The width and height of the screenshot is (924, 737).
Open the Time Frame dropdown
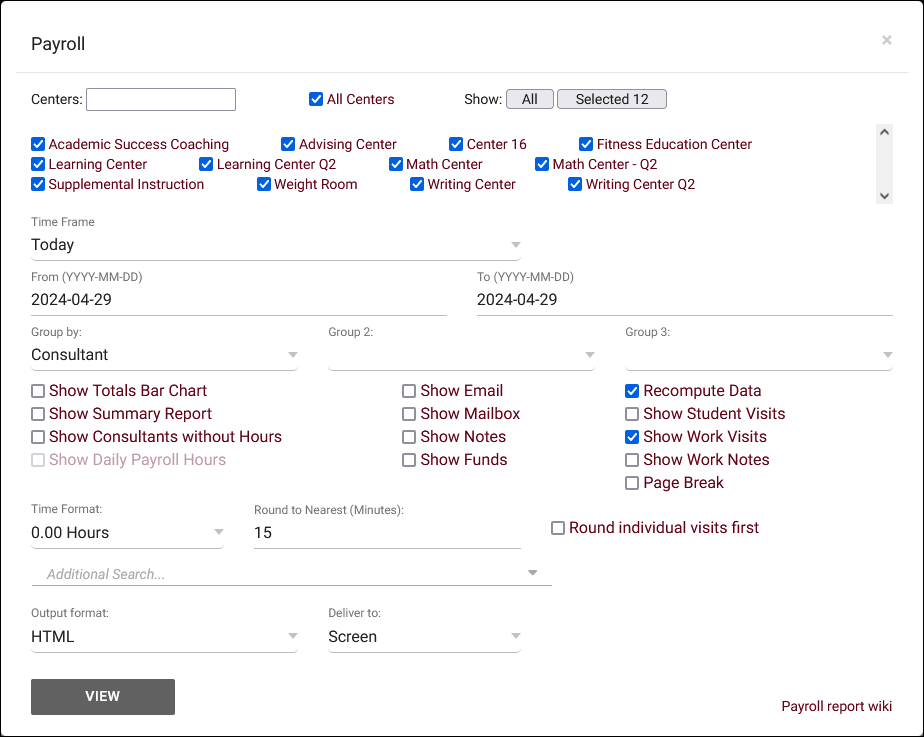click(275, 245)
